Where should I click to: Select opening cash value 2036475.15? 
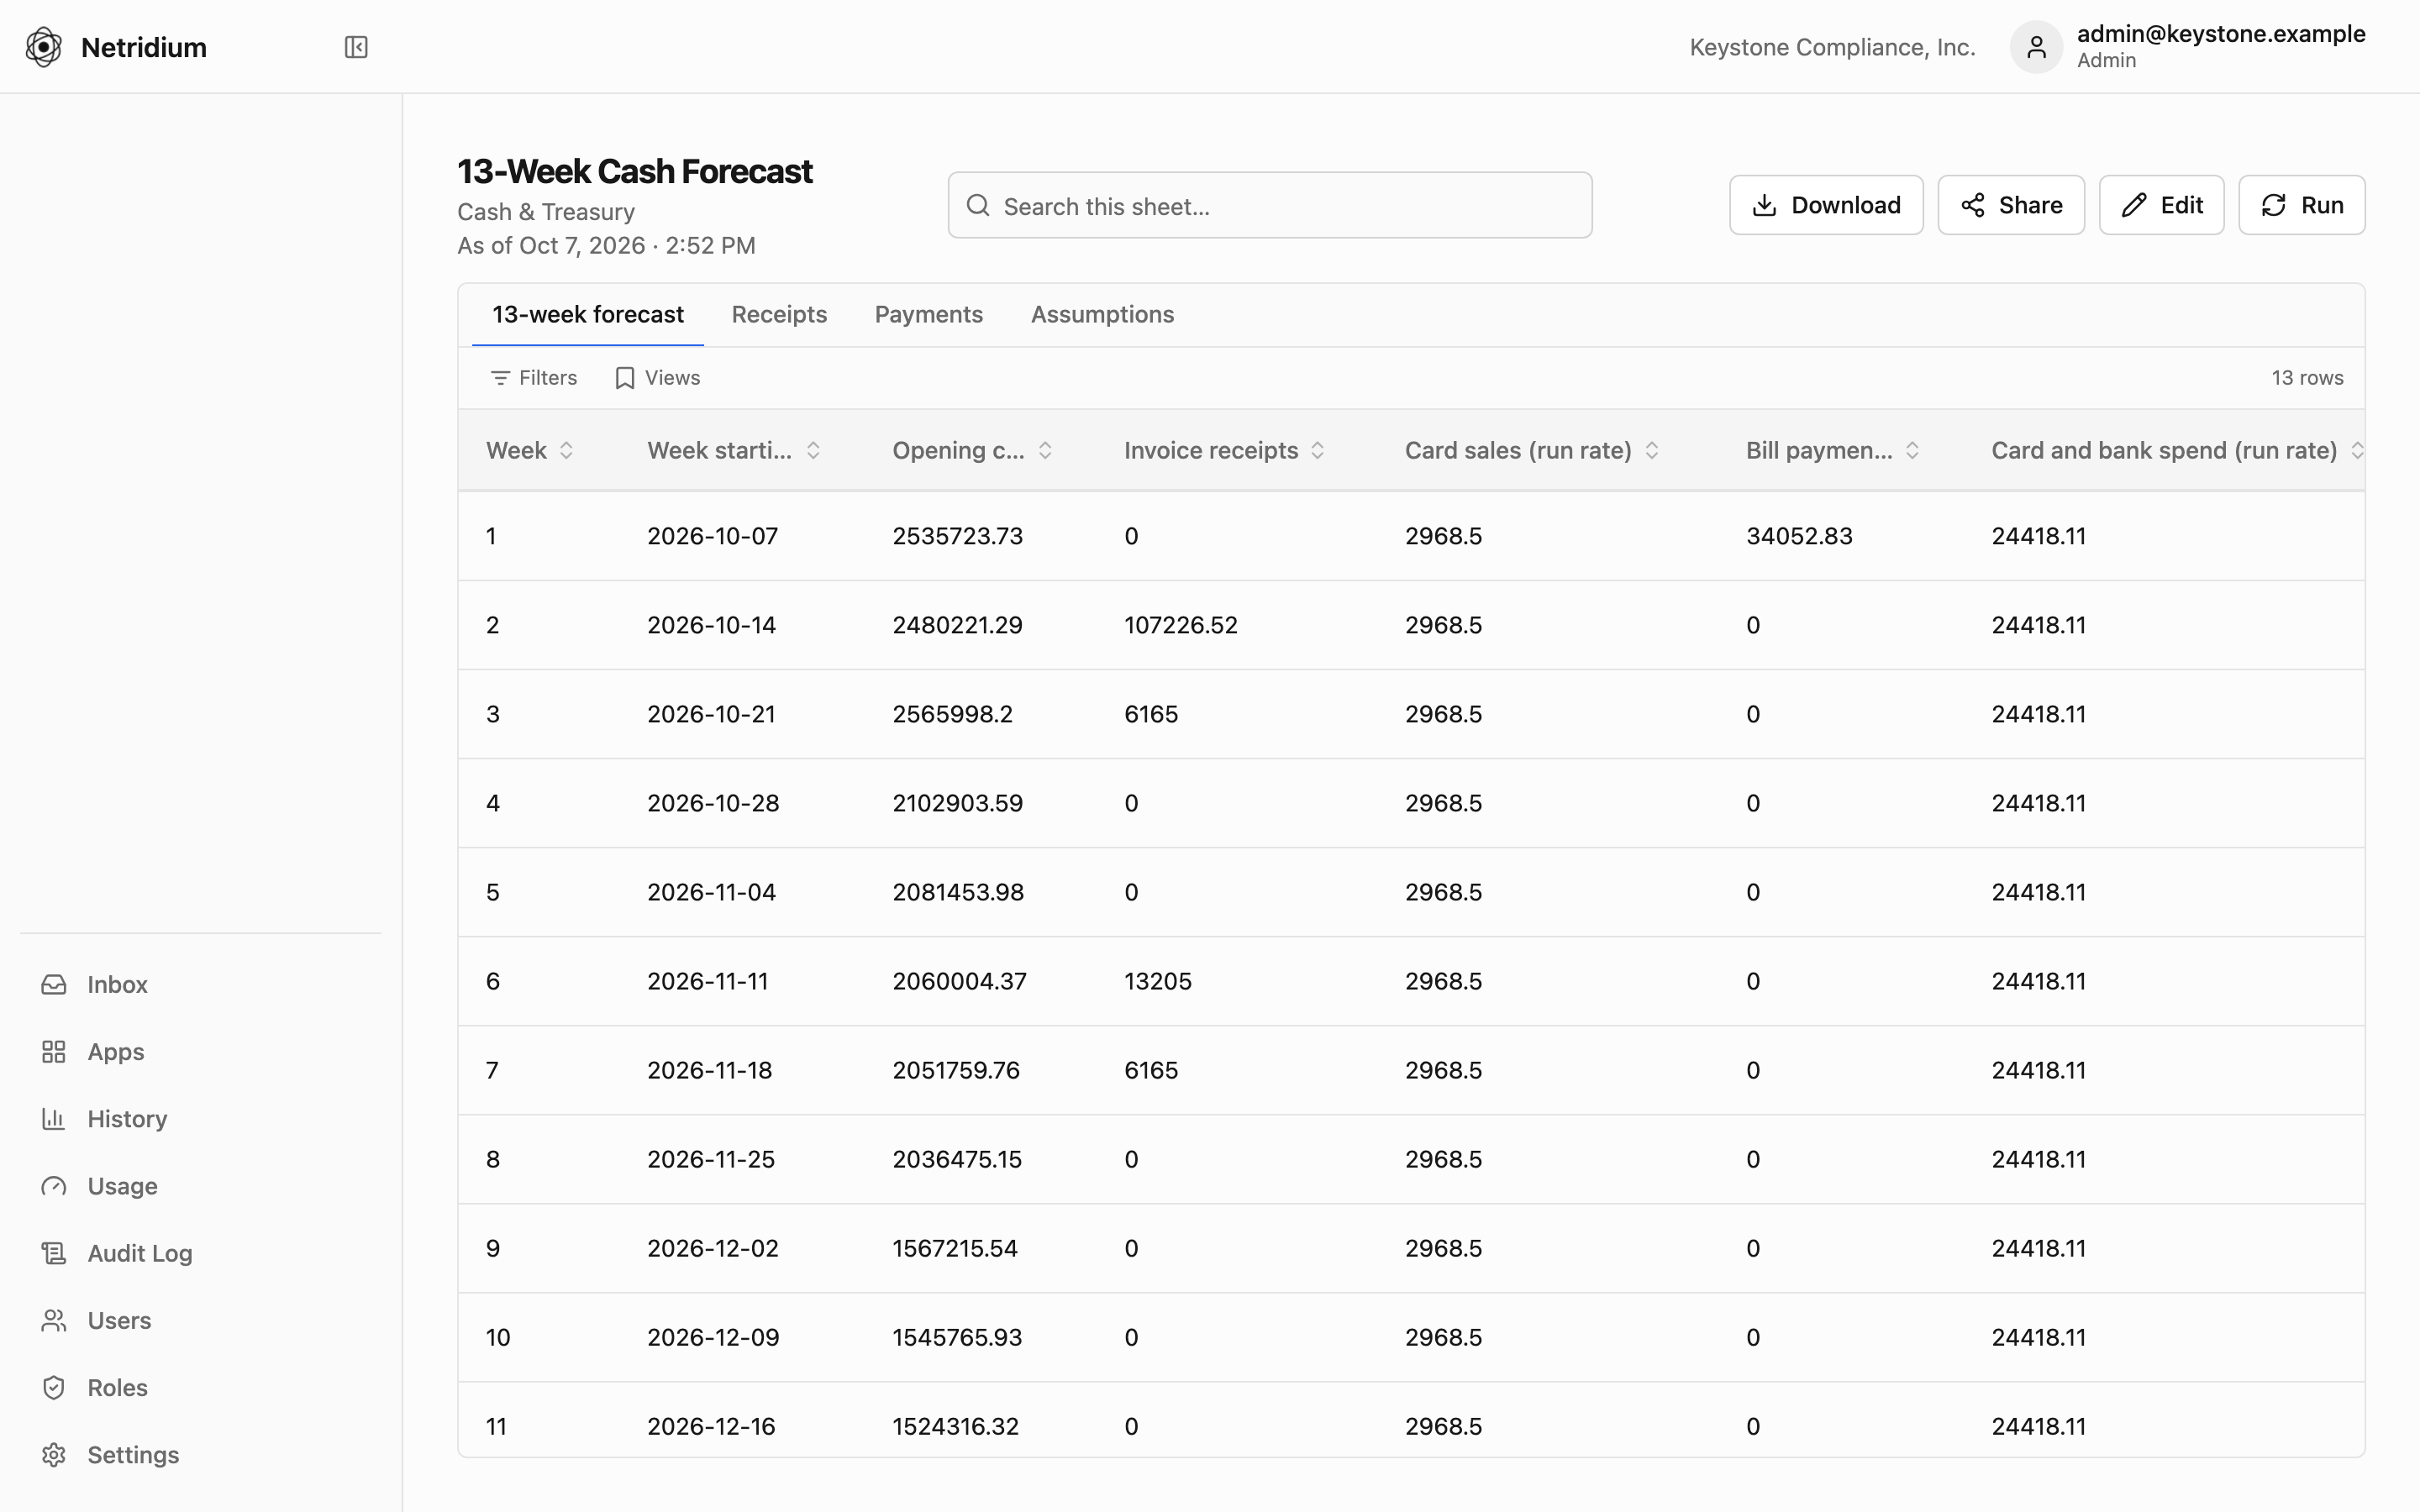click(957, 1159)
